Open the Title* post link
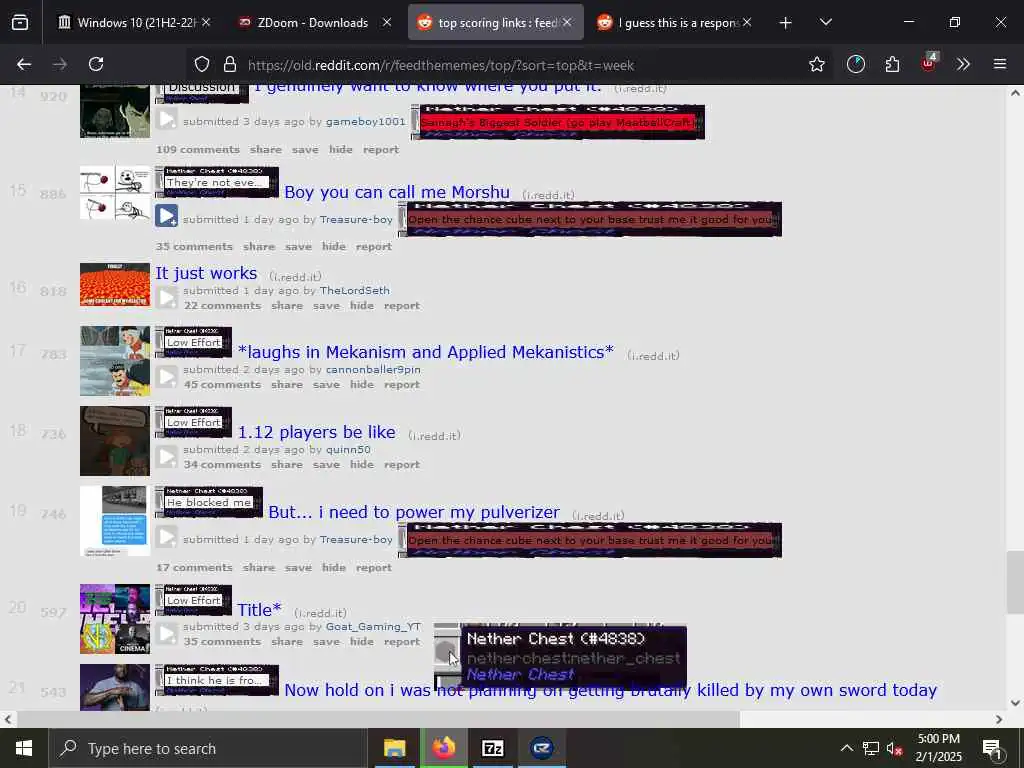The width and height of the screenshot is (1024, 768). 259,610
